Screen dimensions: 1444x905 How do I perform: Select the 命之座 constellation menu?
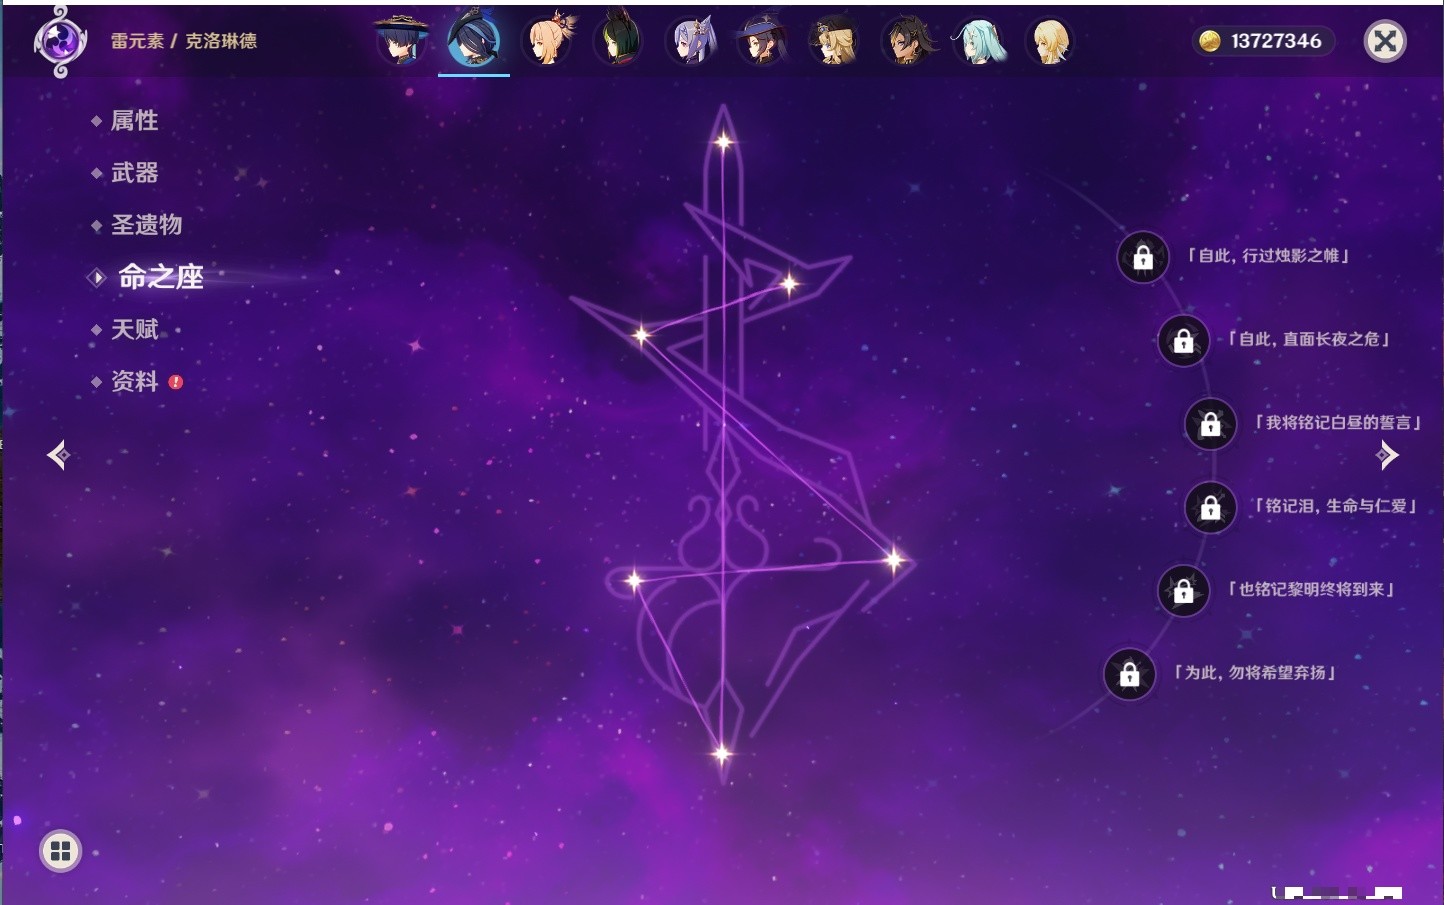(160, 277)
